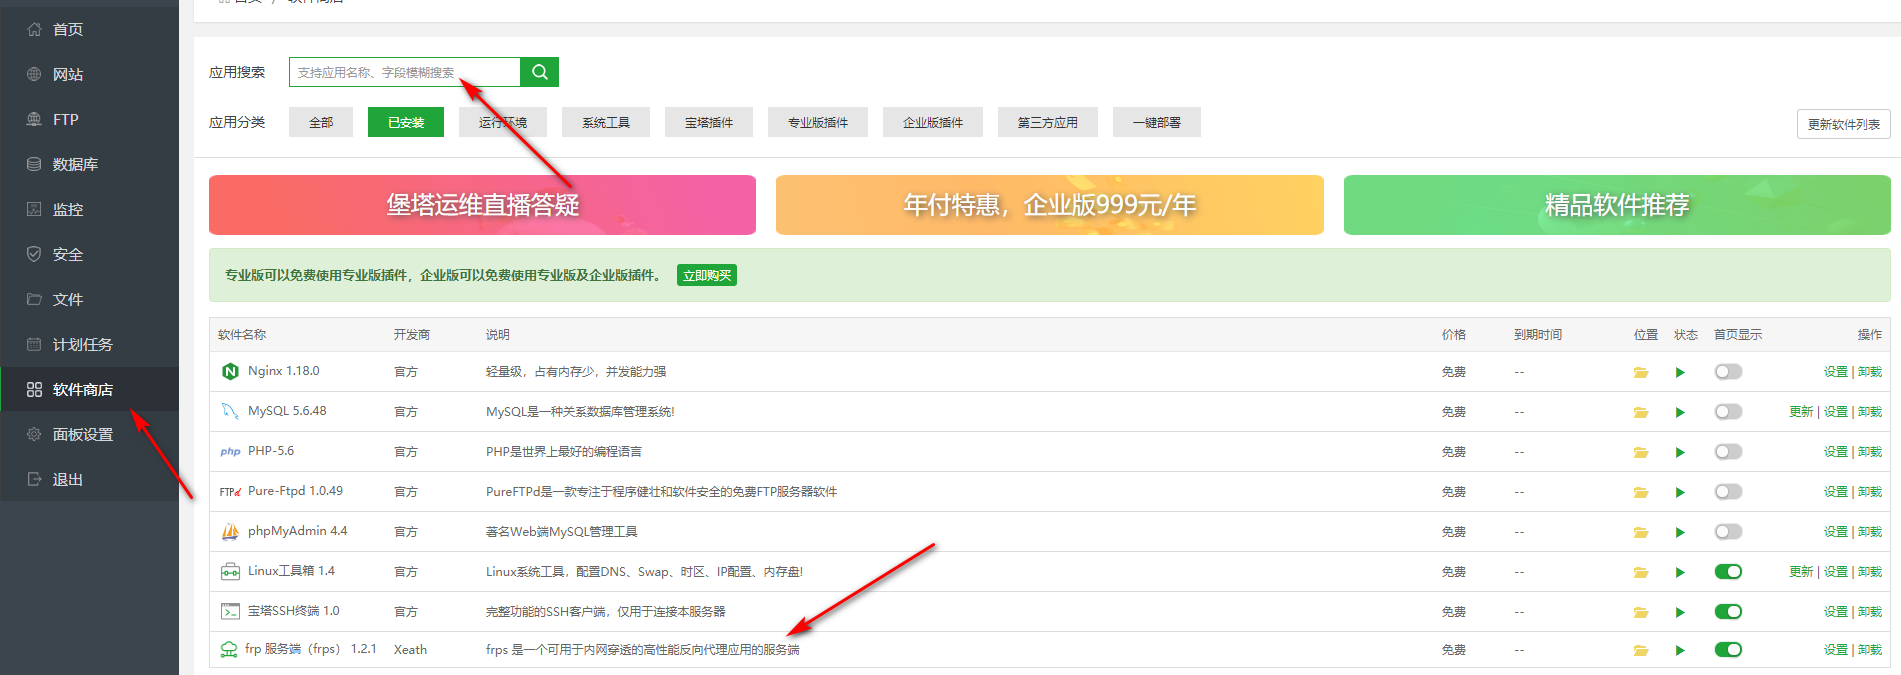Select the 企业版插件 category tab

[x=933, y=122]
